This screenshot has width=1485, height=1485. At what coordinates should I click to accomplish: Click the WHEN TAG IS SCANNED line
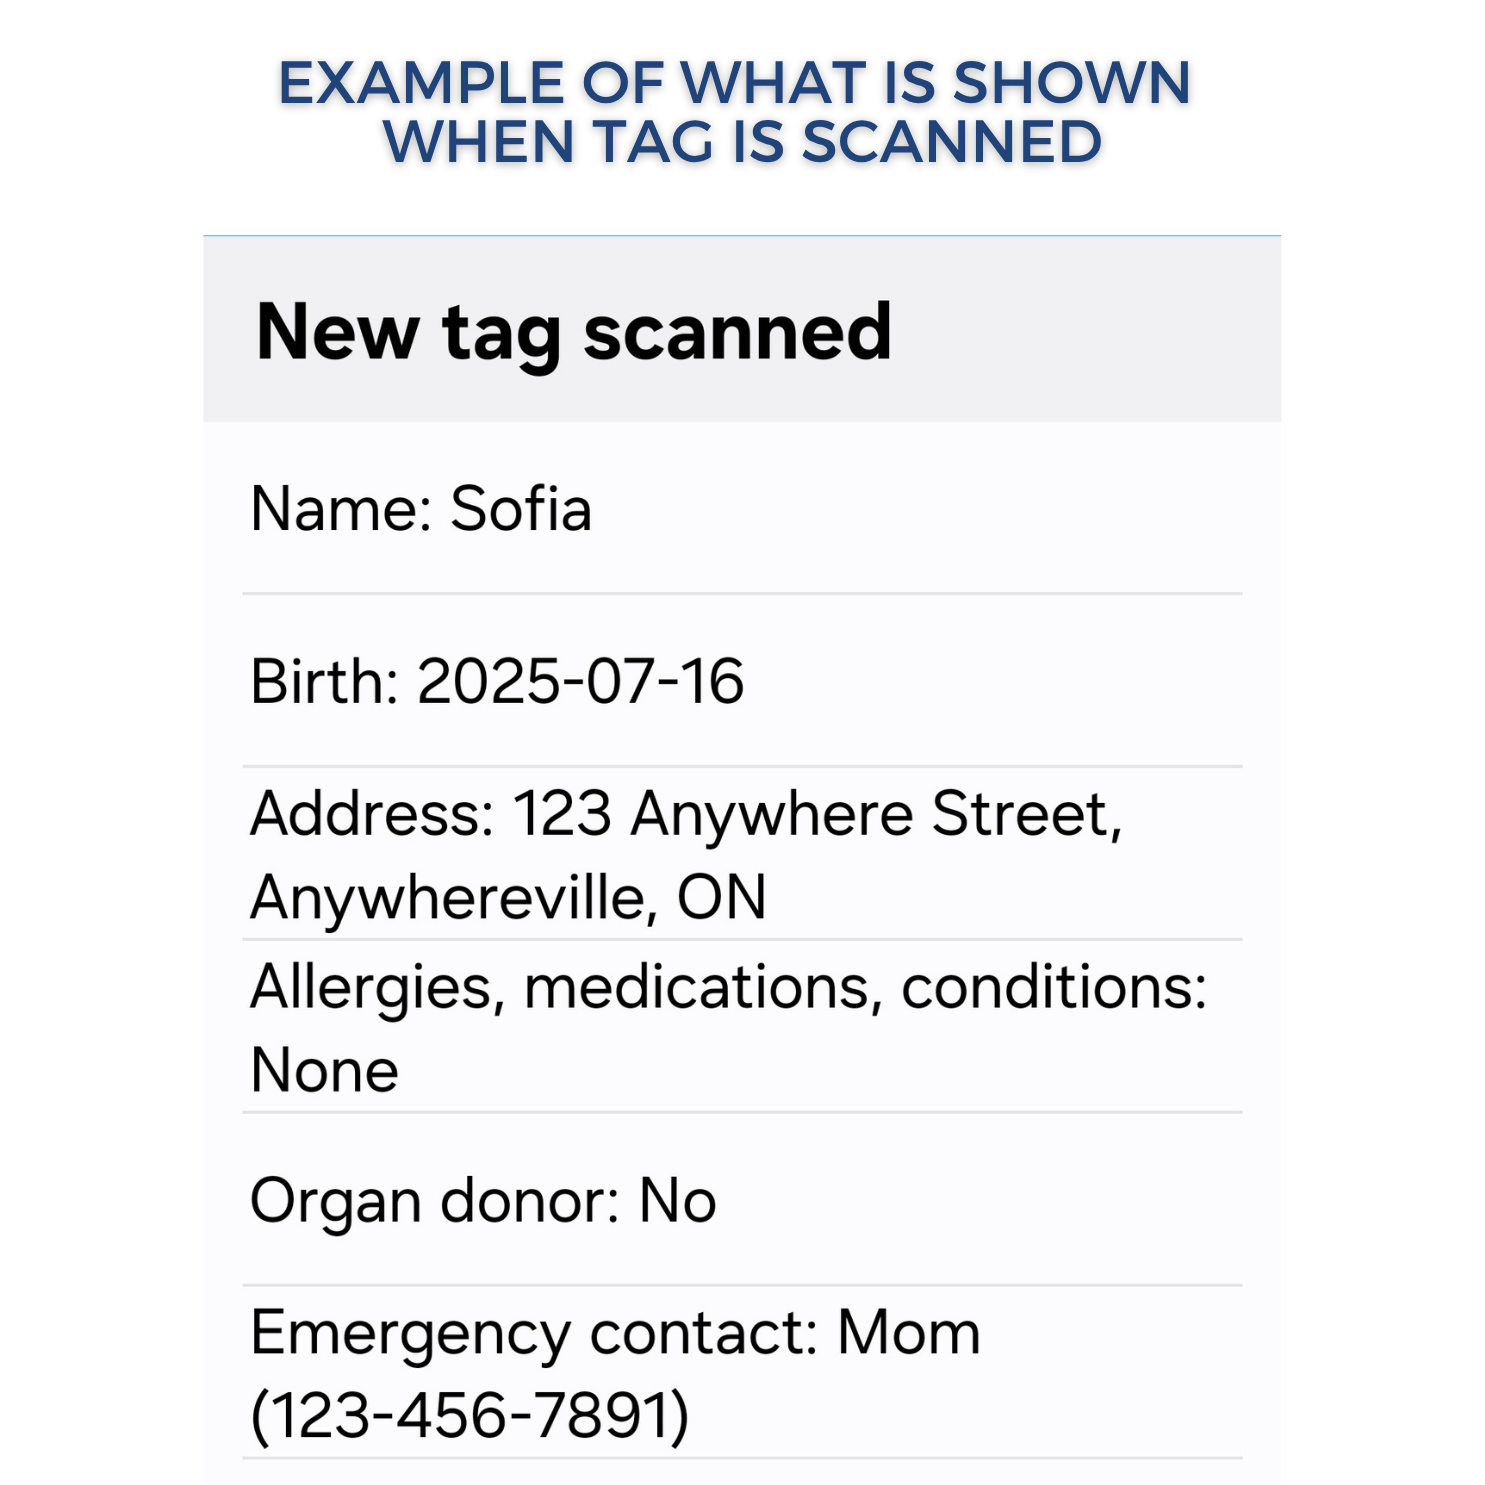(742, 141)
